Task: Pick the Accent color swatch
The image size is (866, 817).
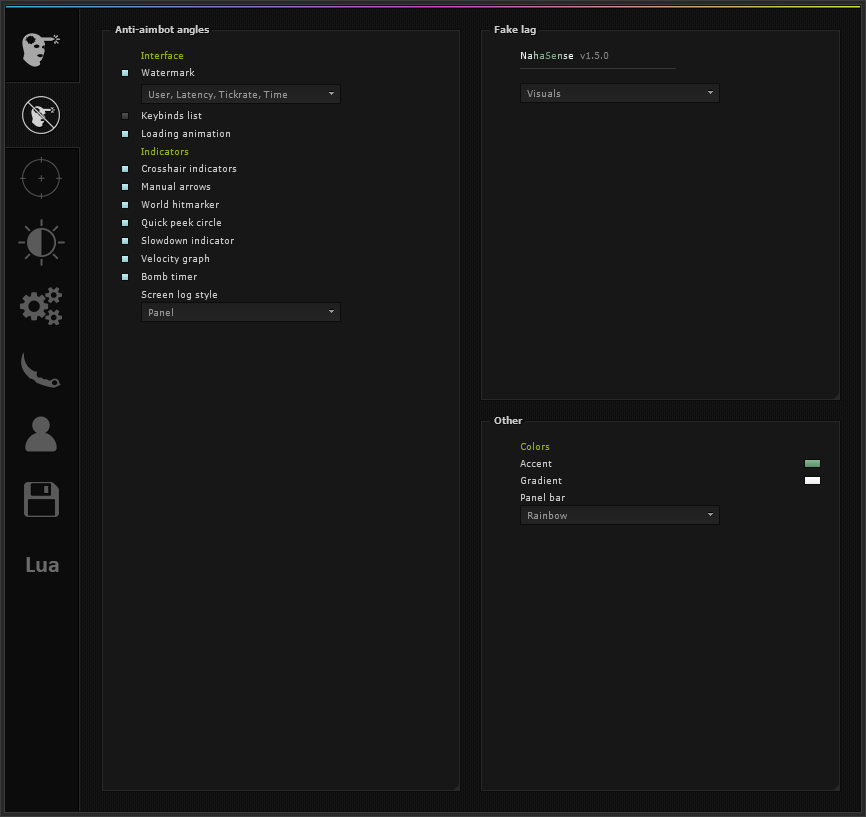Action: tap(812, 463)
